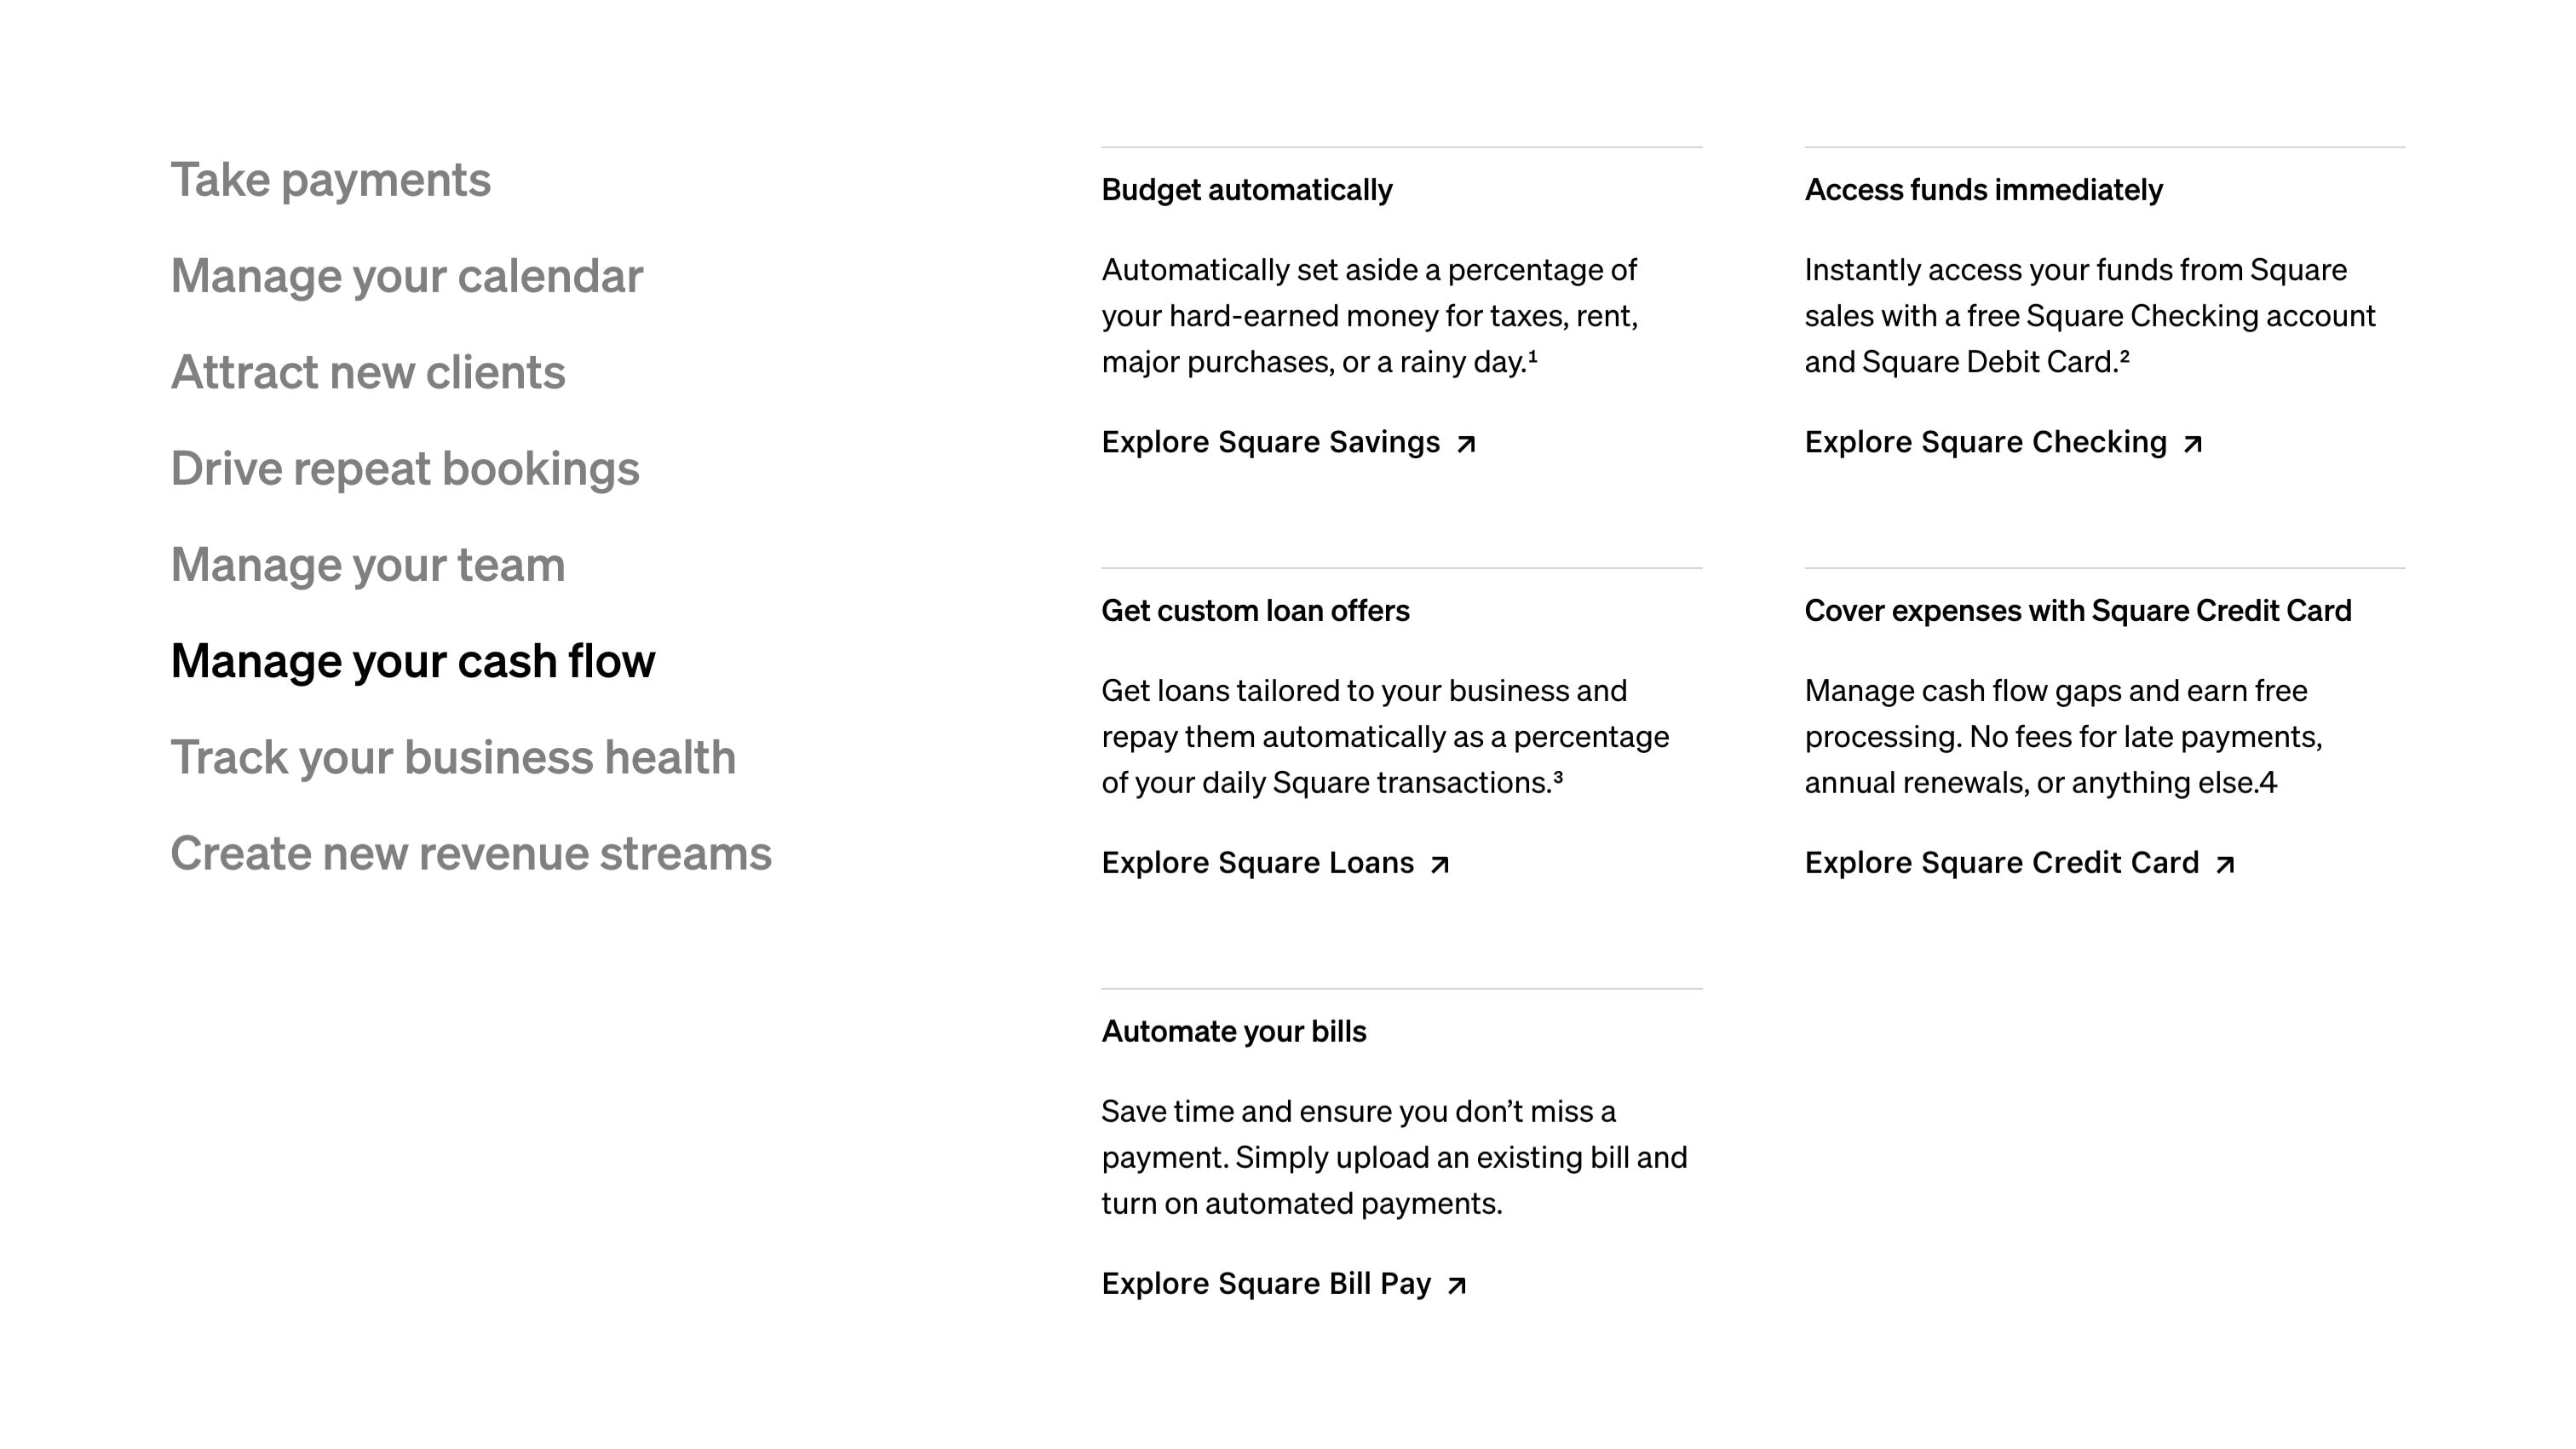Image resolution: width=2576 pixels, height=1449 pixels.
Task: Show the Drive repeat bookings section
Action: [404, 468]
